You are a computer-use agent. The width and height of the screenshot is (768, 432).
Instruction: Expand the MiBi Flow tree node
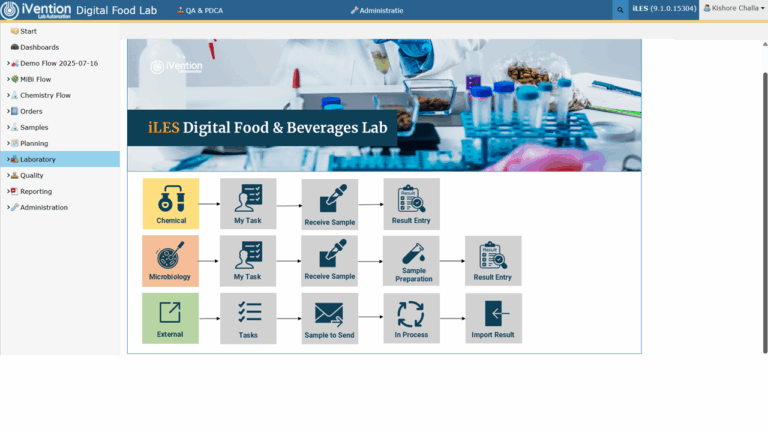[8, 79]
